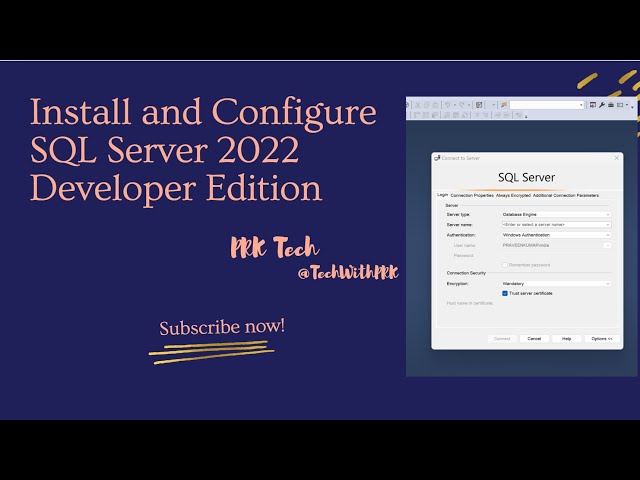Click the Cancel button
Viewport: 640px width, 480px height.
[x=534, y=339]
